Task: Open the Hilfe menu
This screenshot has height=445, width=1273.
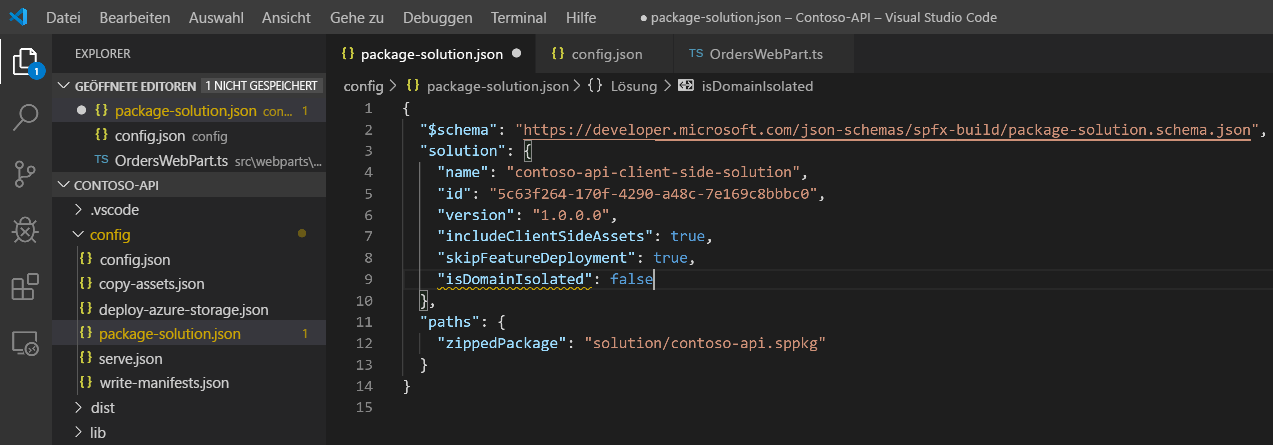Action: point(581,18)
